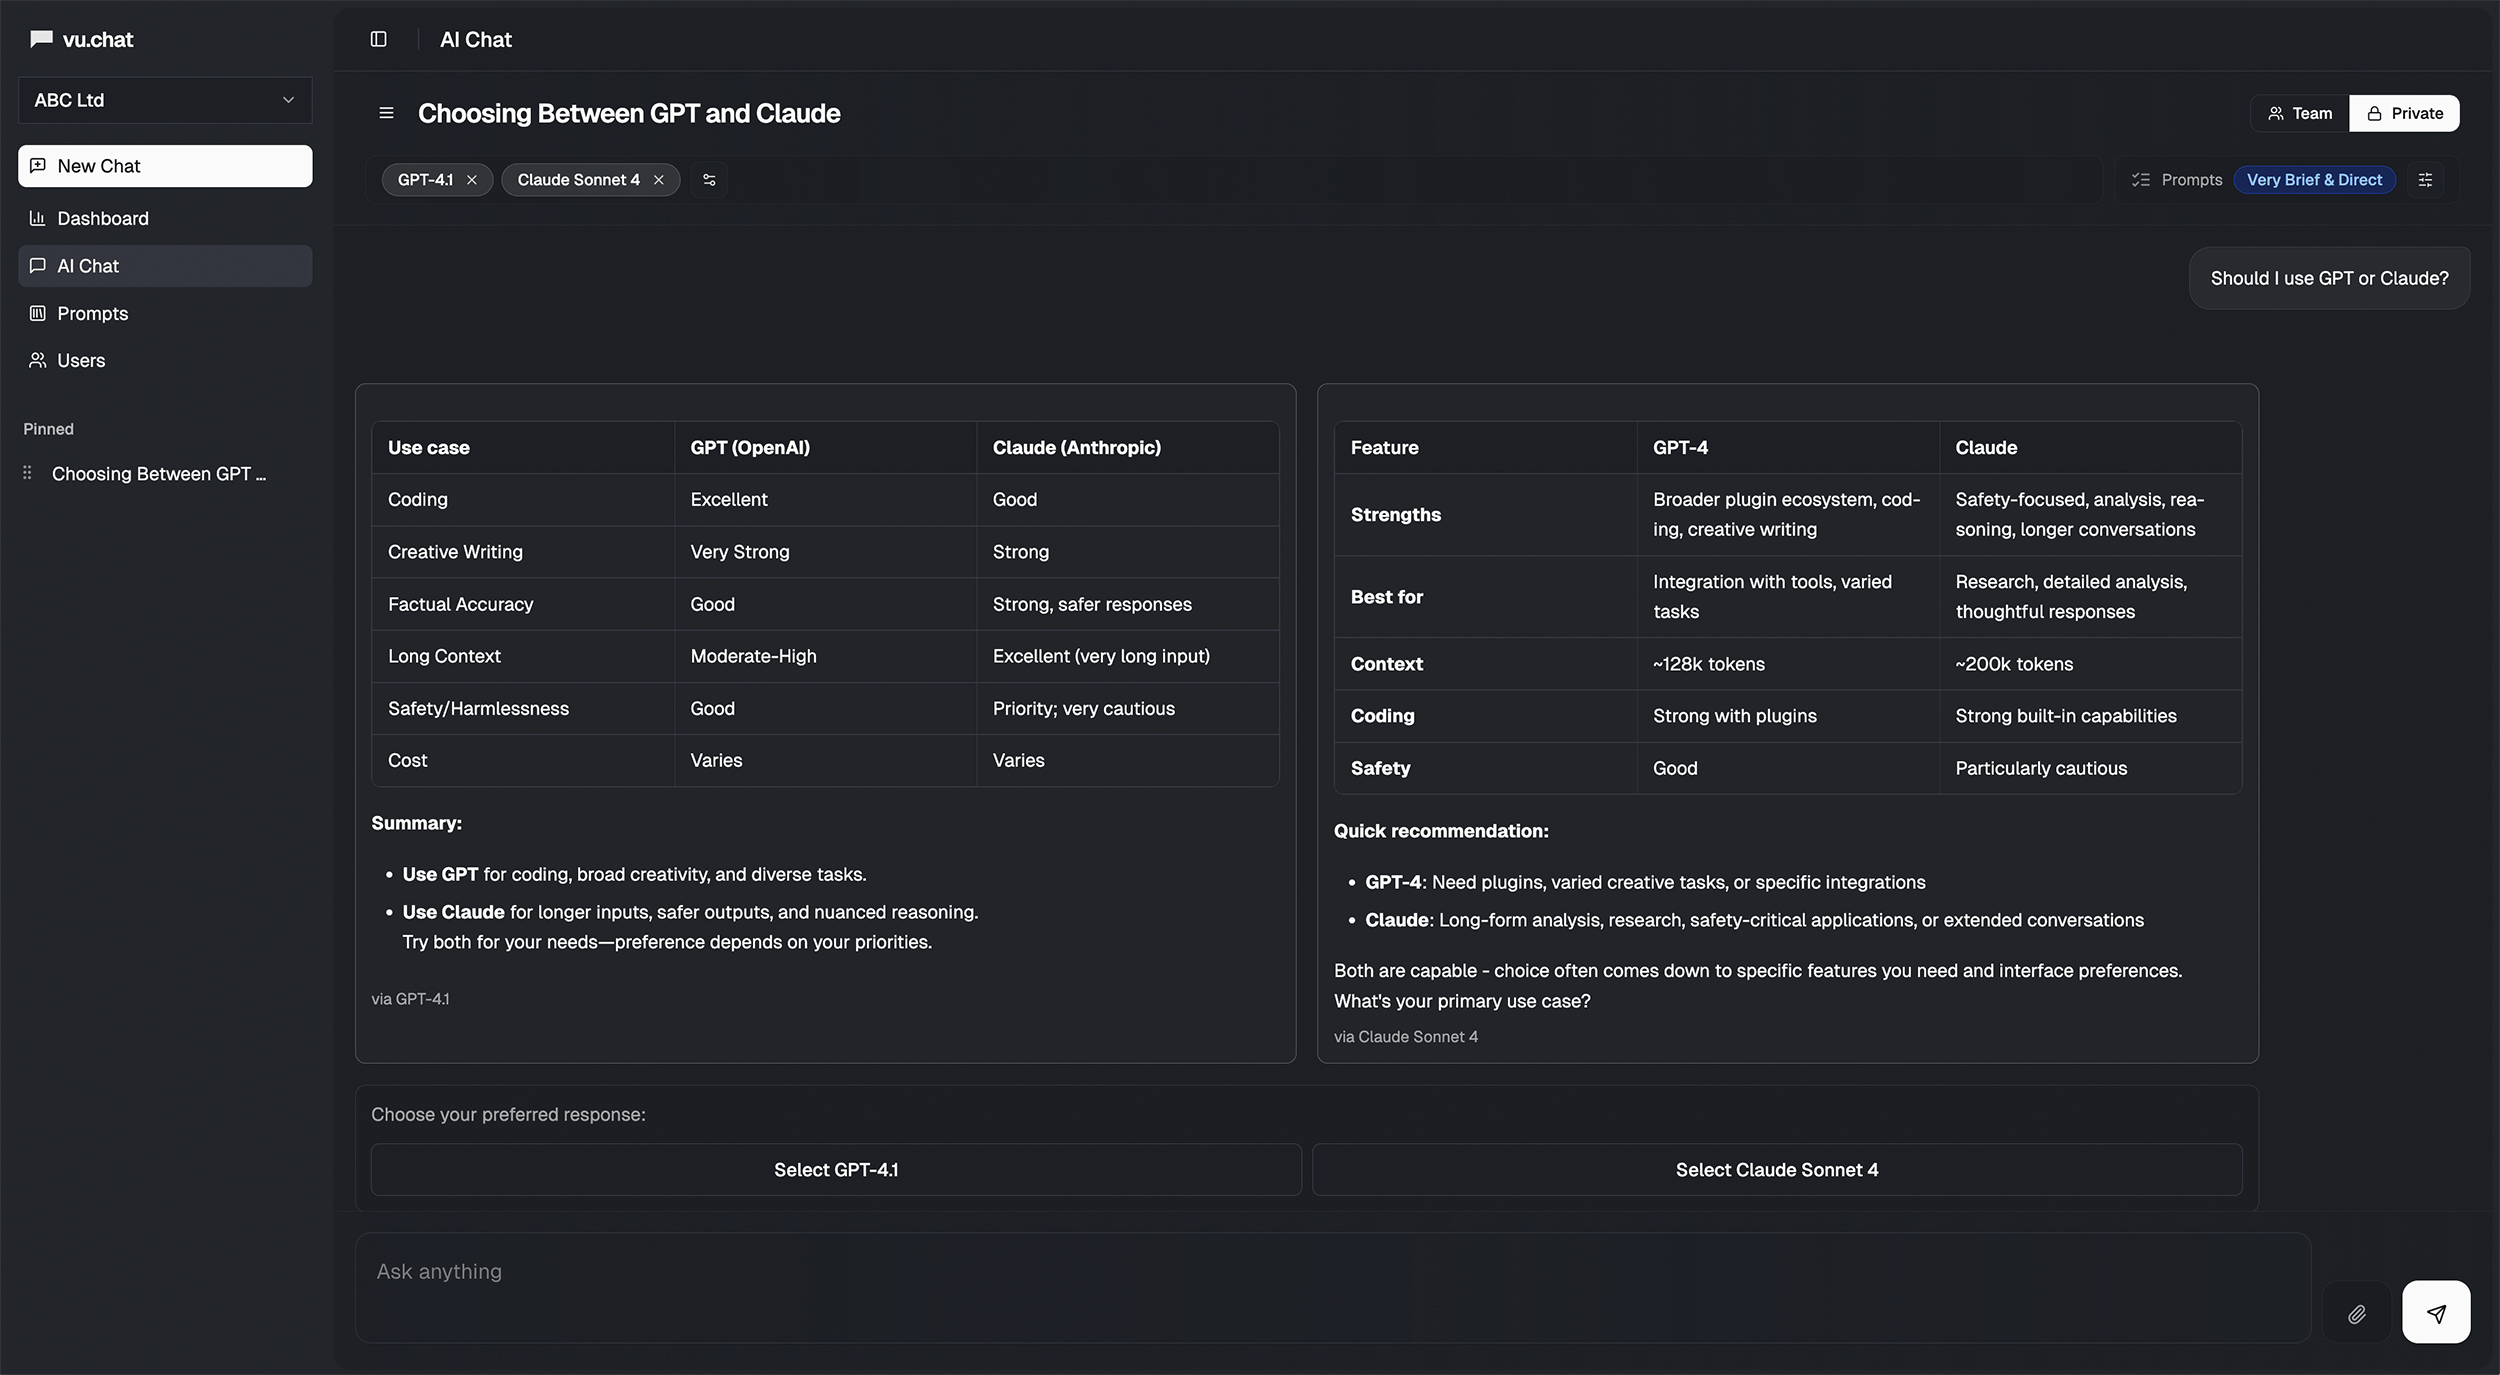Viewport: 2500px width, 1375px height.
Task: Click the Safety/Harmlessness row label
Action: point(478,708)
